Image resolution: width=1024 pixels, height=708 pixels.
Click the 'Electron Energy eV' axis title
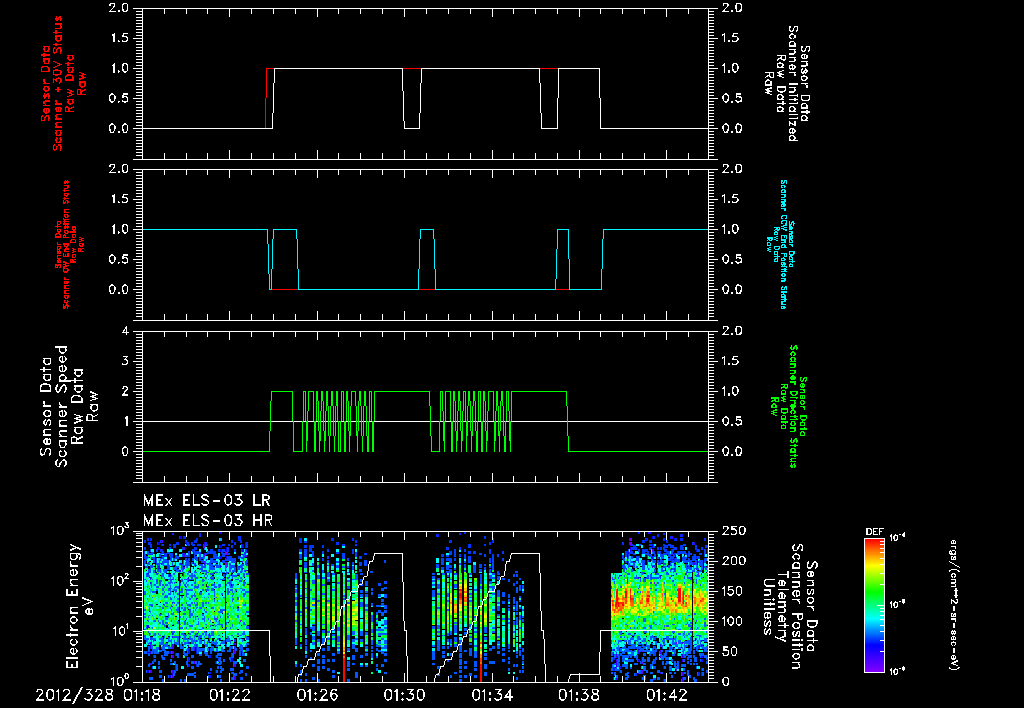pyautogui.click(x=79, y=605)
